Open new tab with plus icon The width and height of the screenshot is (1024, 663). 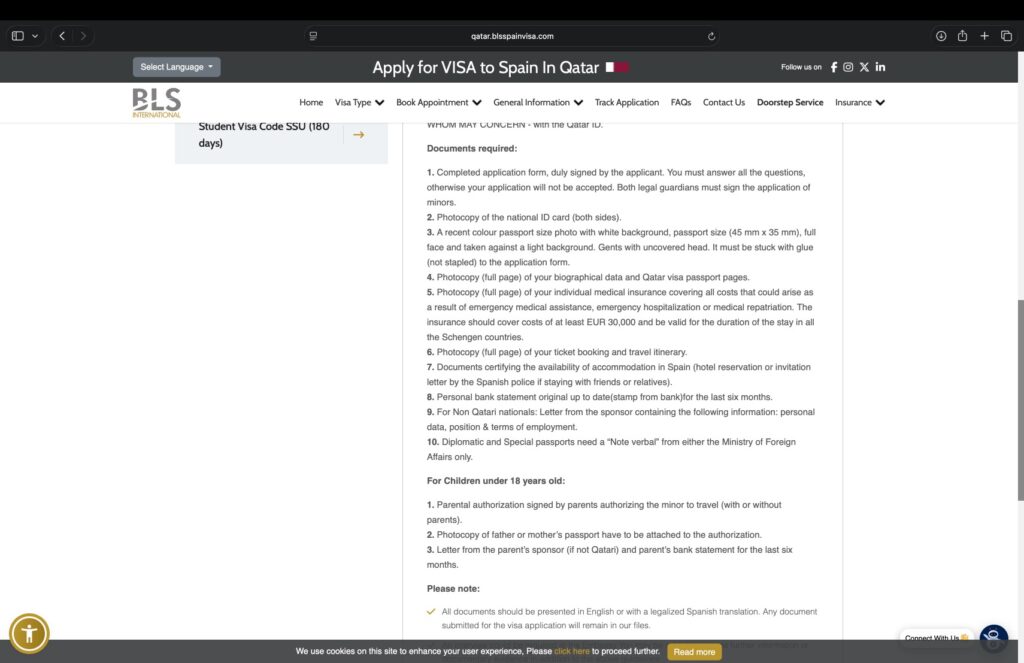click(x=984, y=36)
